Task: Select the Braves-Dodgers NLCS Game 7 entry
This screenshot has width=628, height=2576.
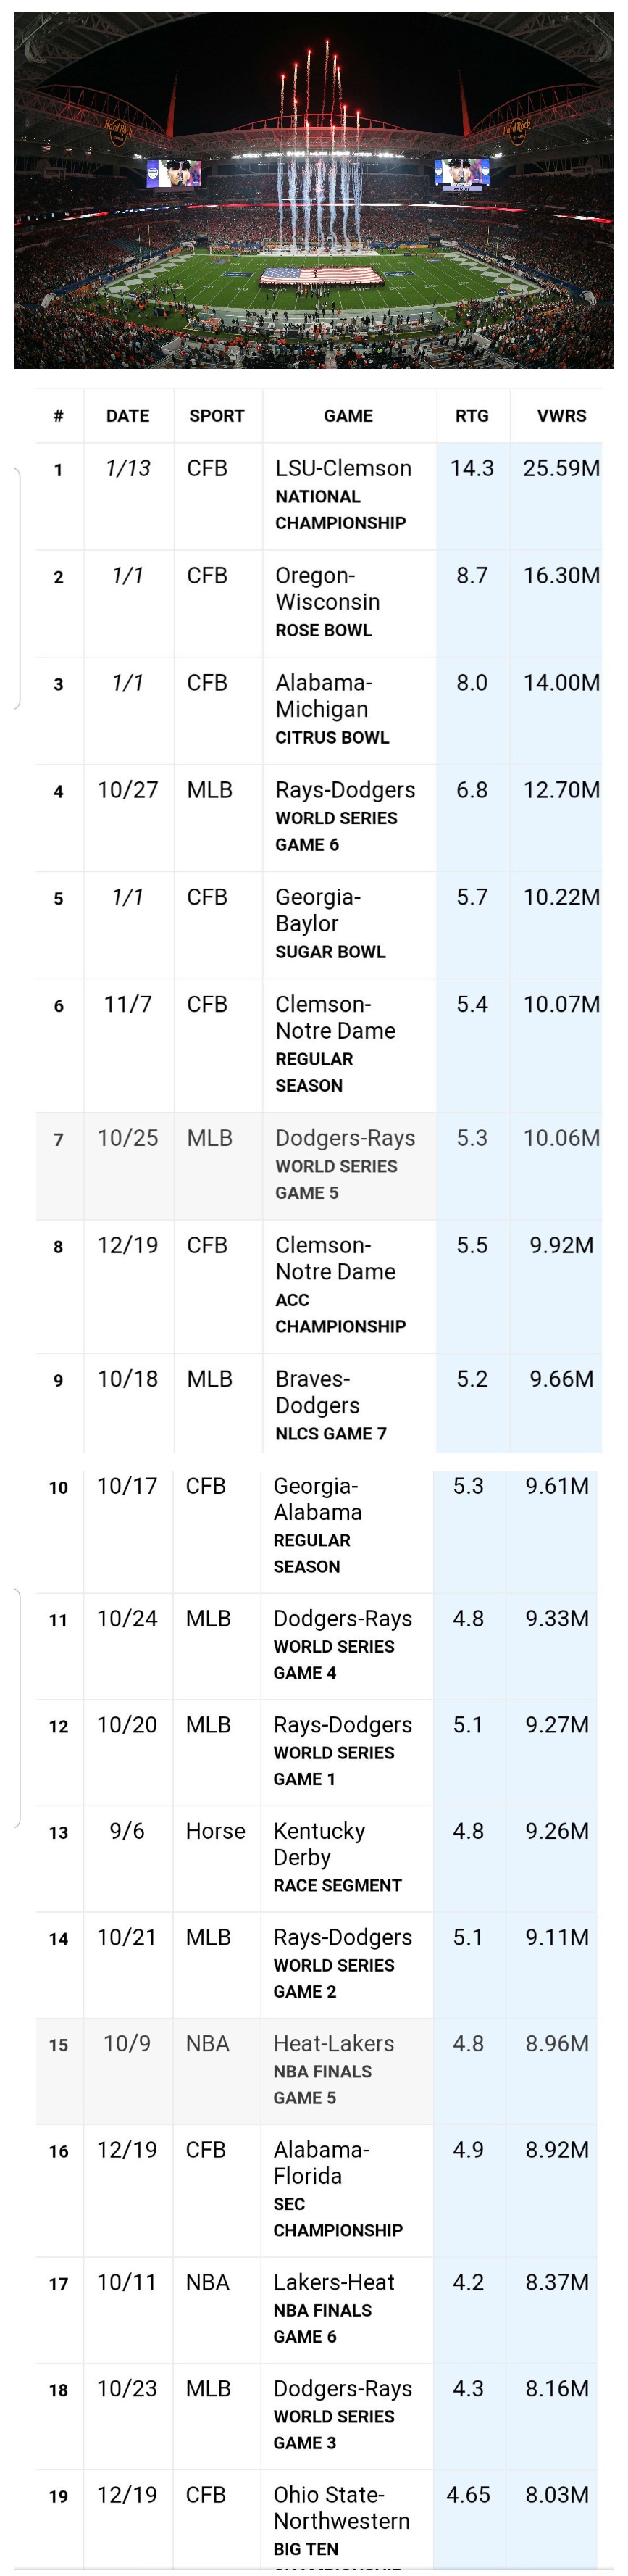Action: coord(330,1405)
